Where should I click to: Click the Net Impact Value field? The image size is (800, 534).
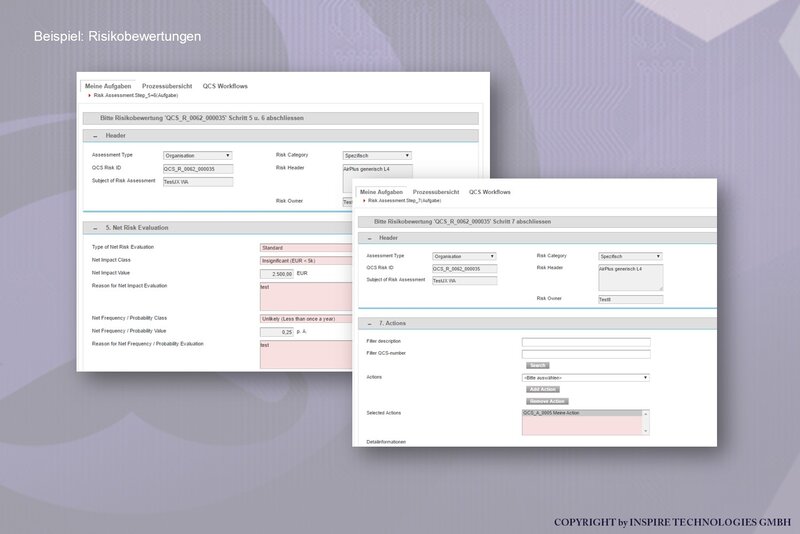[277, 274]
